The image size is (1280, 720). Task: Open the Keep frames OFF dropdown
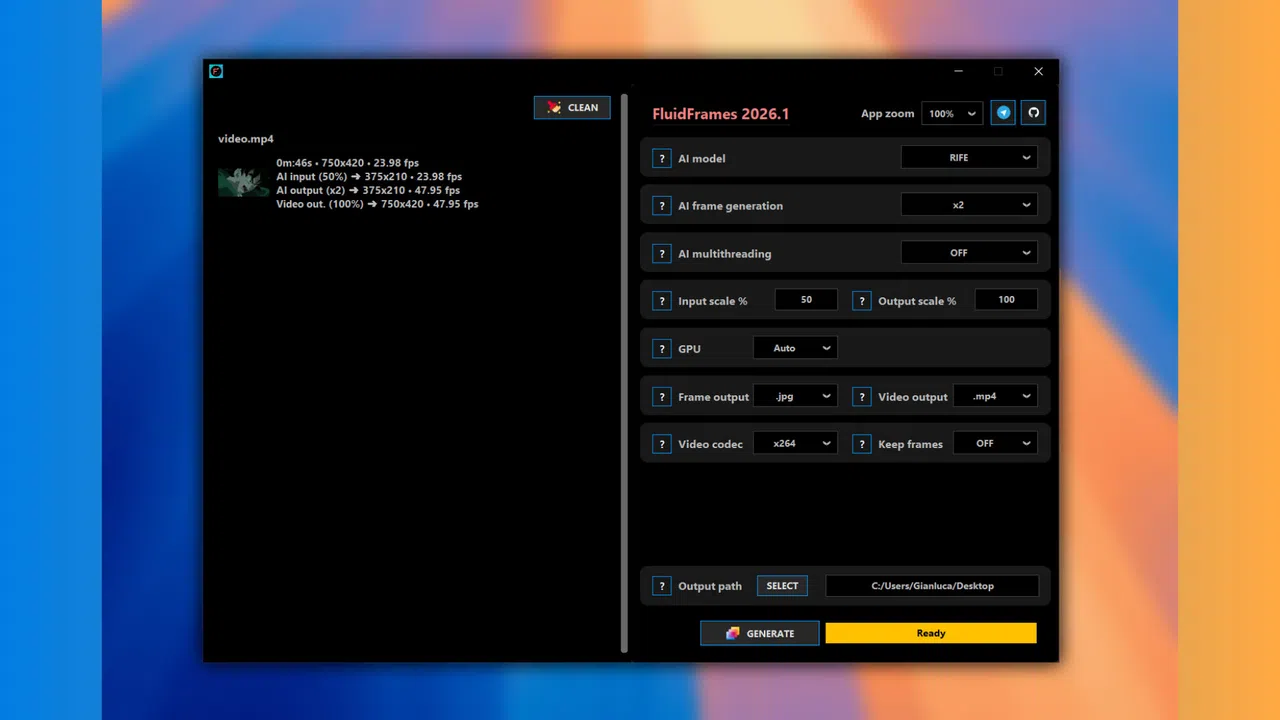point(995,443)
